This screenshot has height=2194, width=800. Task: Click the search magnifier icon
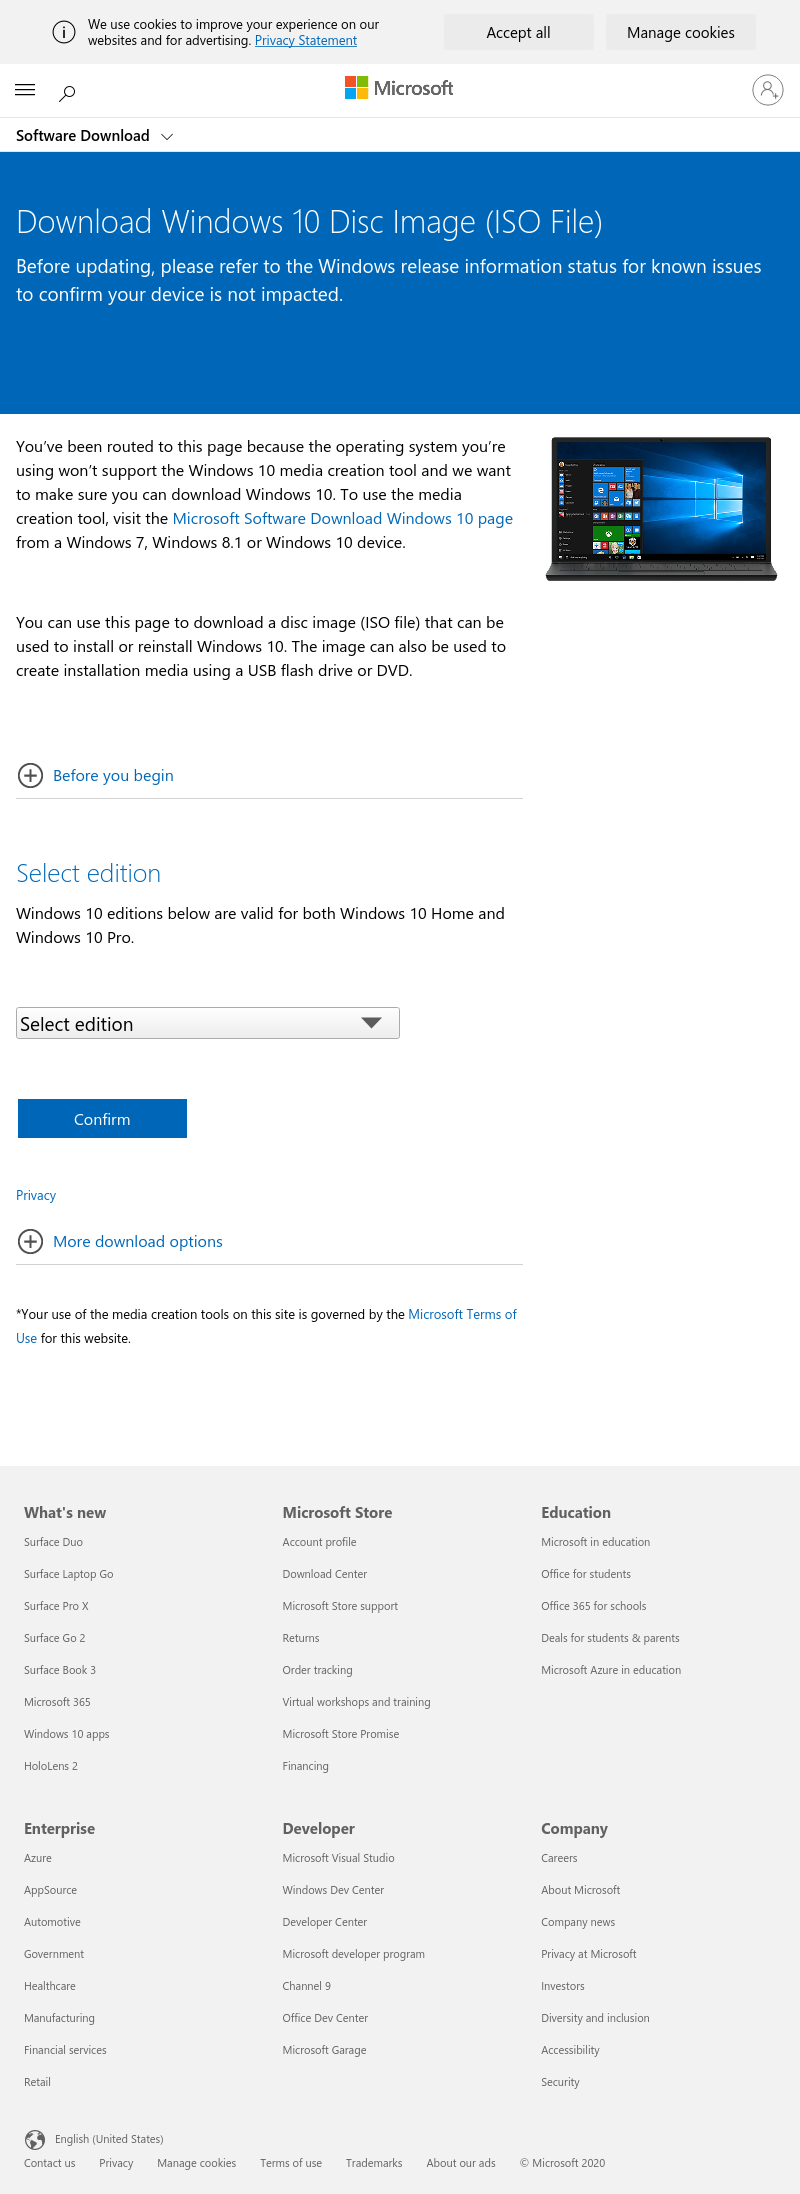[67, 93]
